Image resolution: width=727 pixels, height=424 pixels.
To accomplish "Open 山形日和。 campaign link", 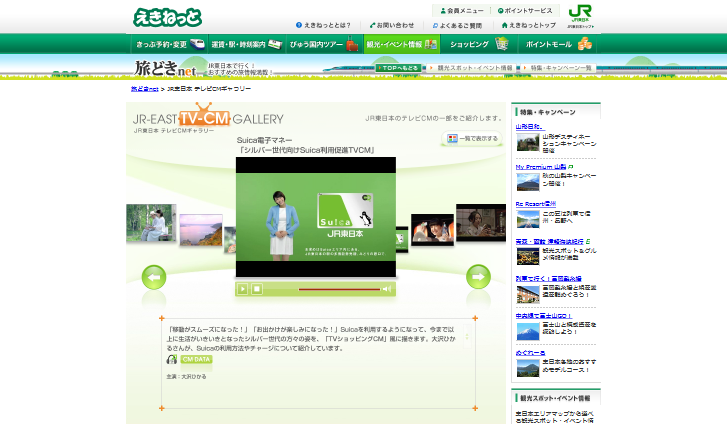I will click(530, 127).
